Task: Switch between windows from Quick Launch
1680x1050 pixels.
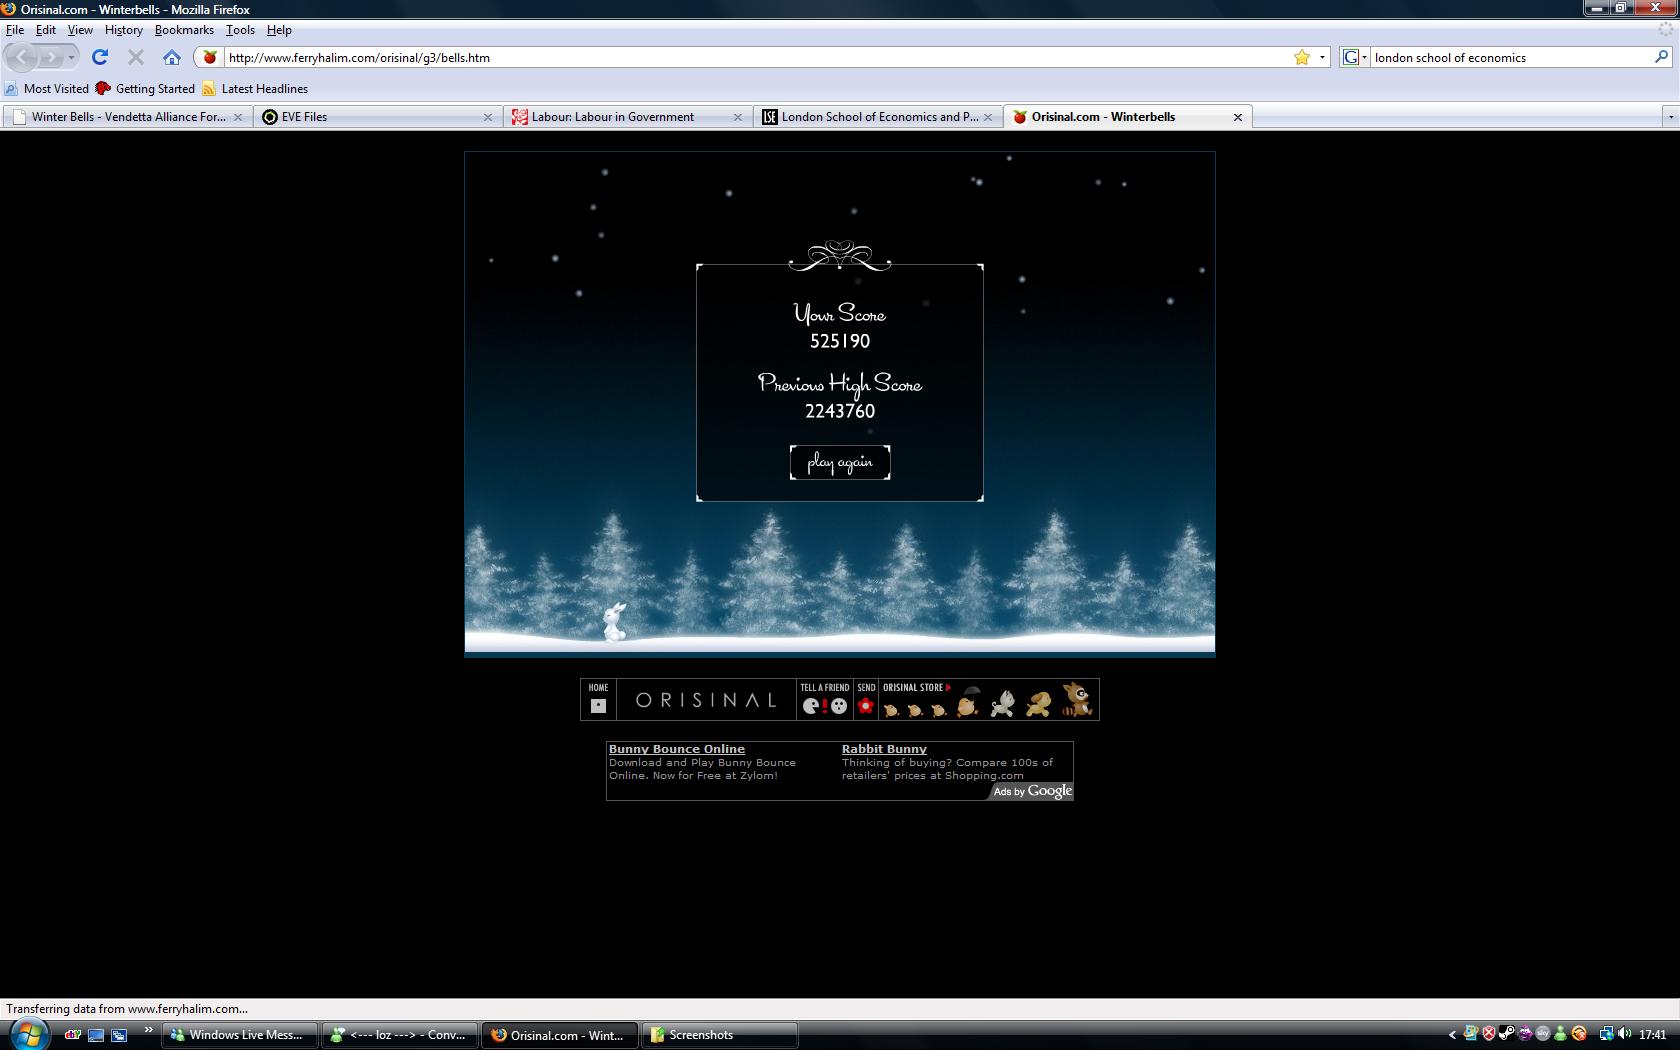Action: click(119, 1035)
